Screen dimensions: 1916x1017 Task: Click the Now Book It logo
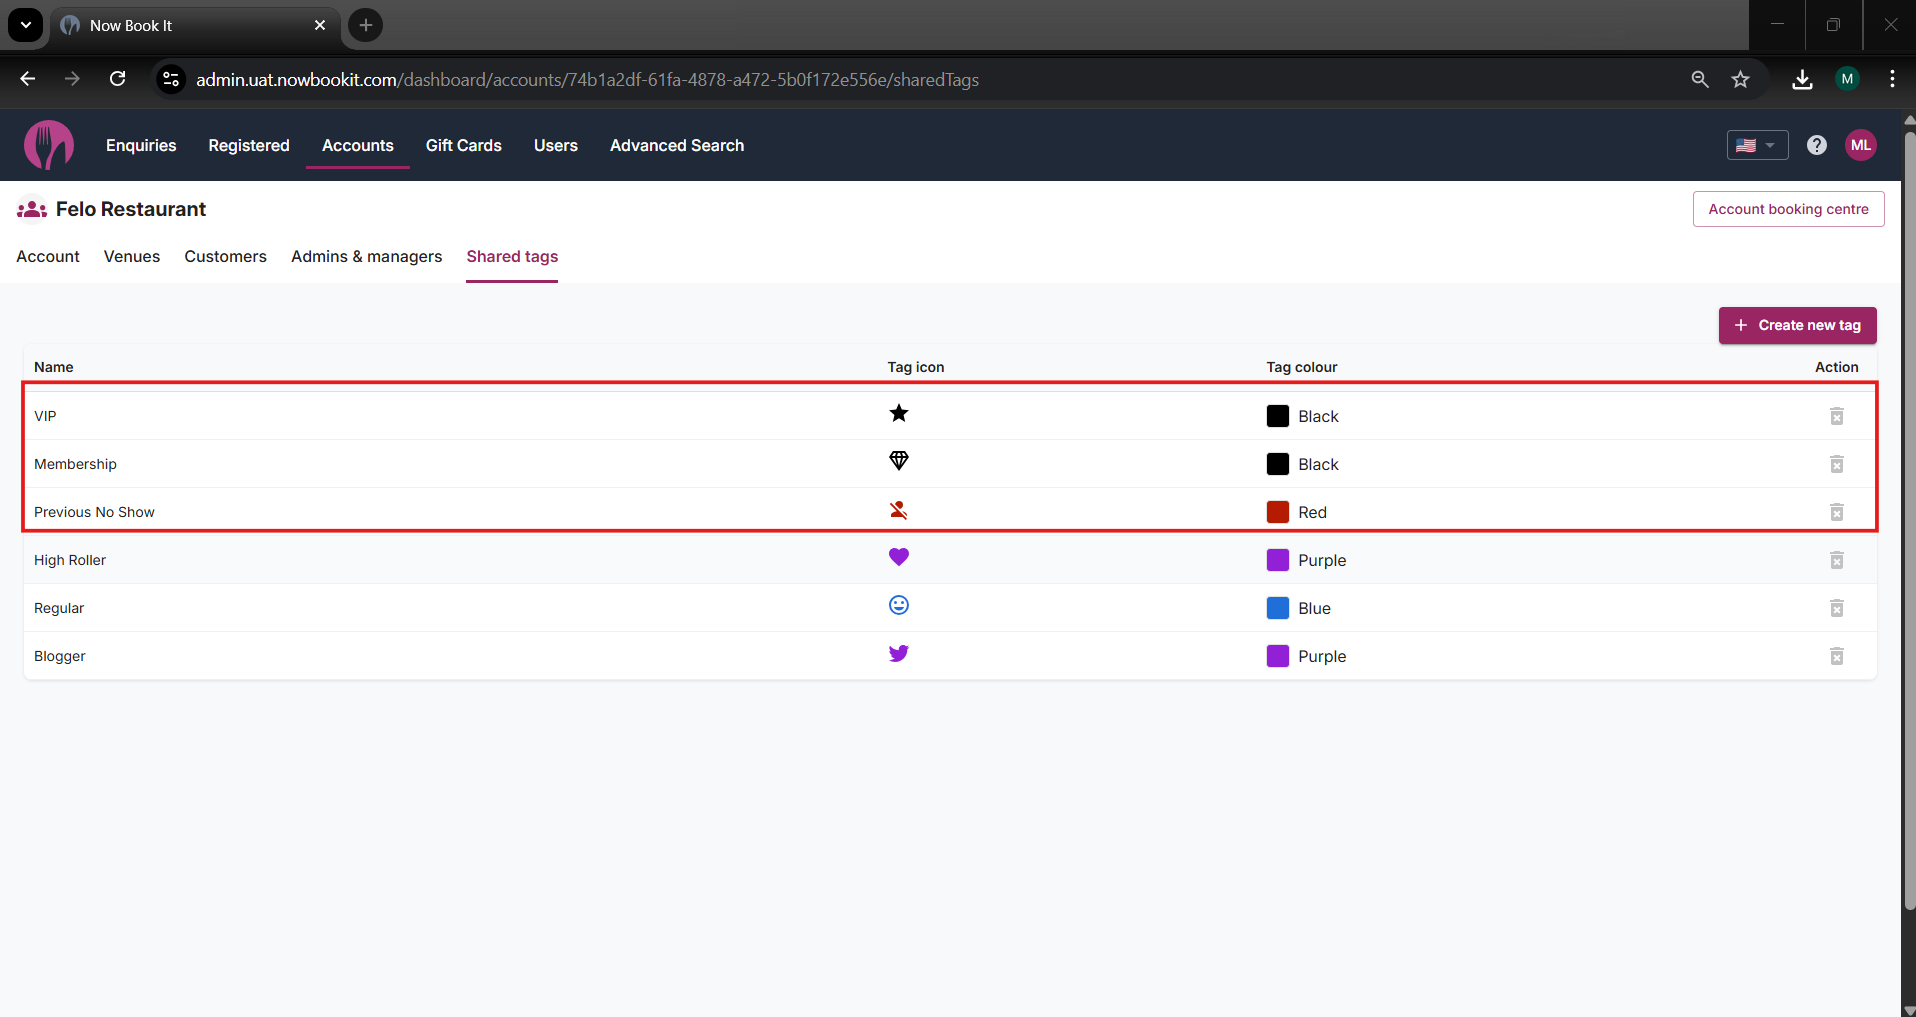[49, 145]
